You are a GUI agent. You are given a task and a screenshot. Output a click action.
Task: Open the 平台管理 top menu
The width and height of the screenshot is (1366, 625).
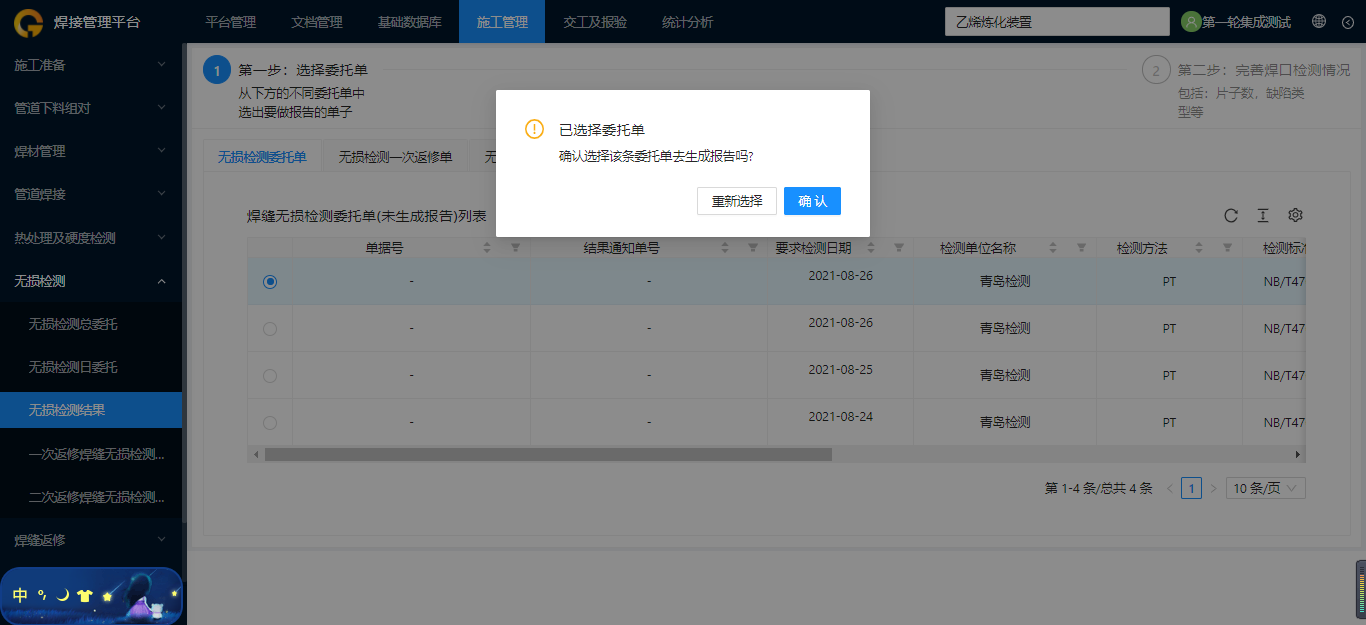click(230, 22)
